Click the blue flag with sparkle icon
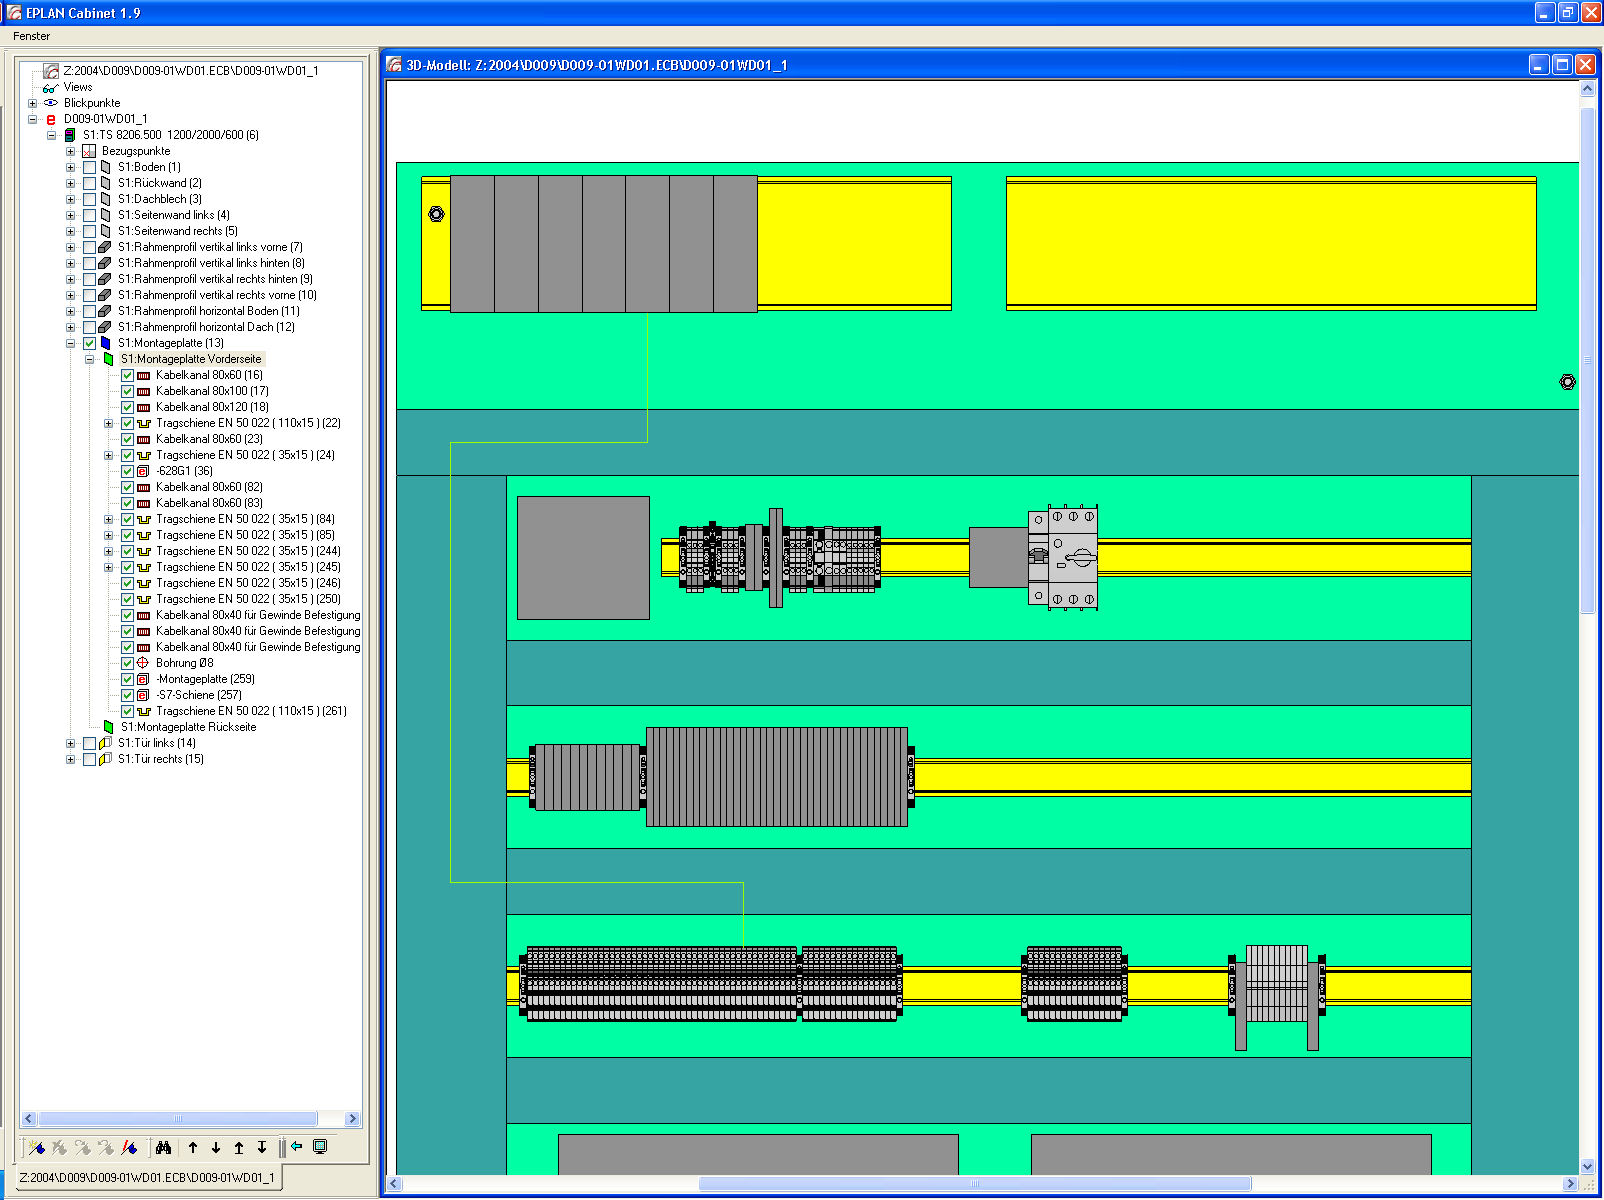 (37, 1147)
